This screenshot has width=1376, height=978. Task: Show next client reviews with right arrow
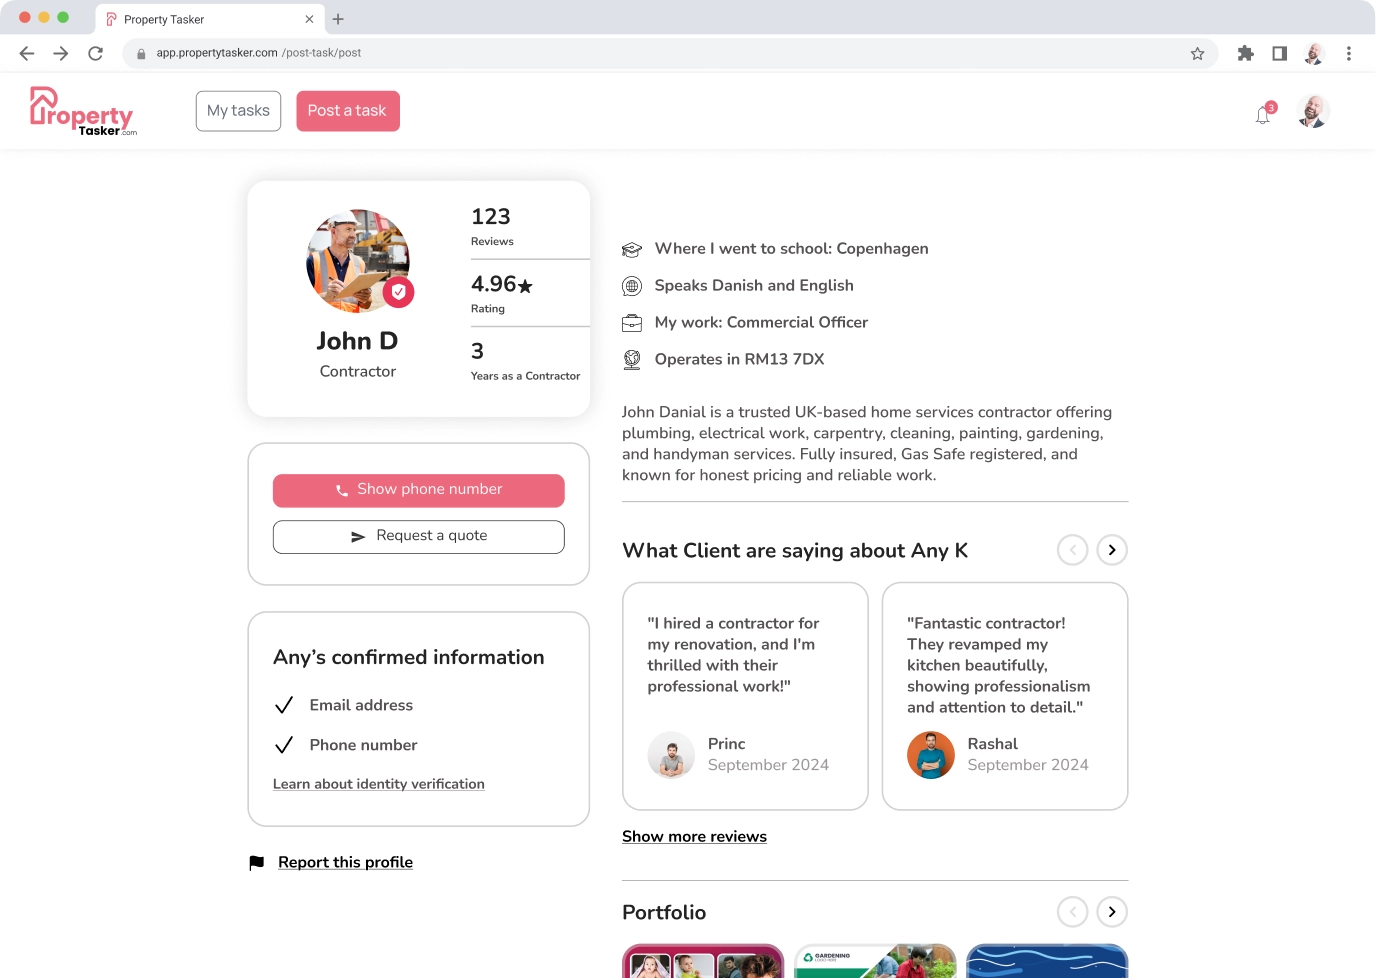(x=1112, y=550)
